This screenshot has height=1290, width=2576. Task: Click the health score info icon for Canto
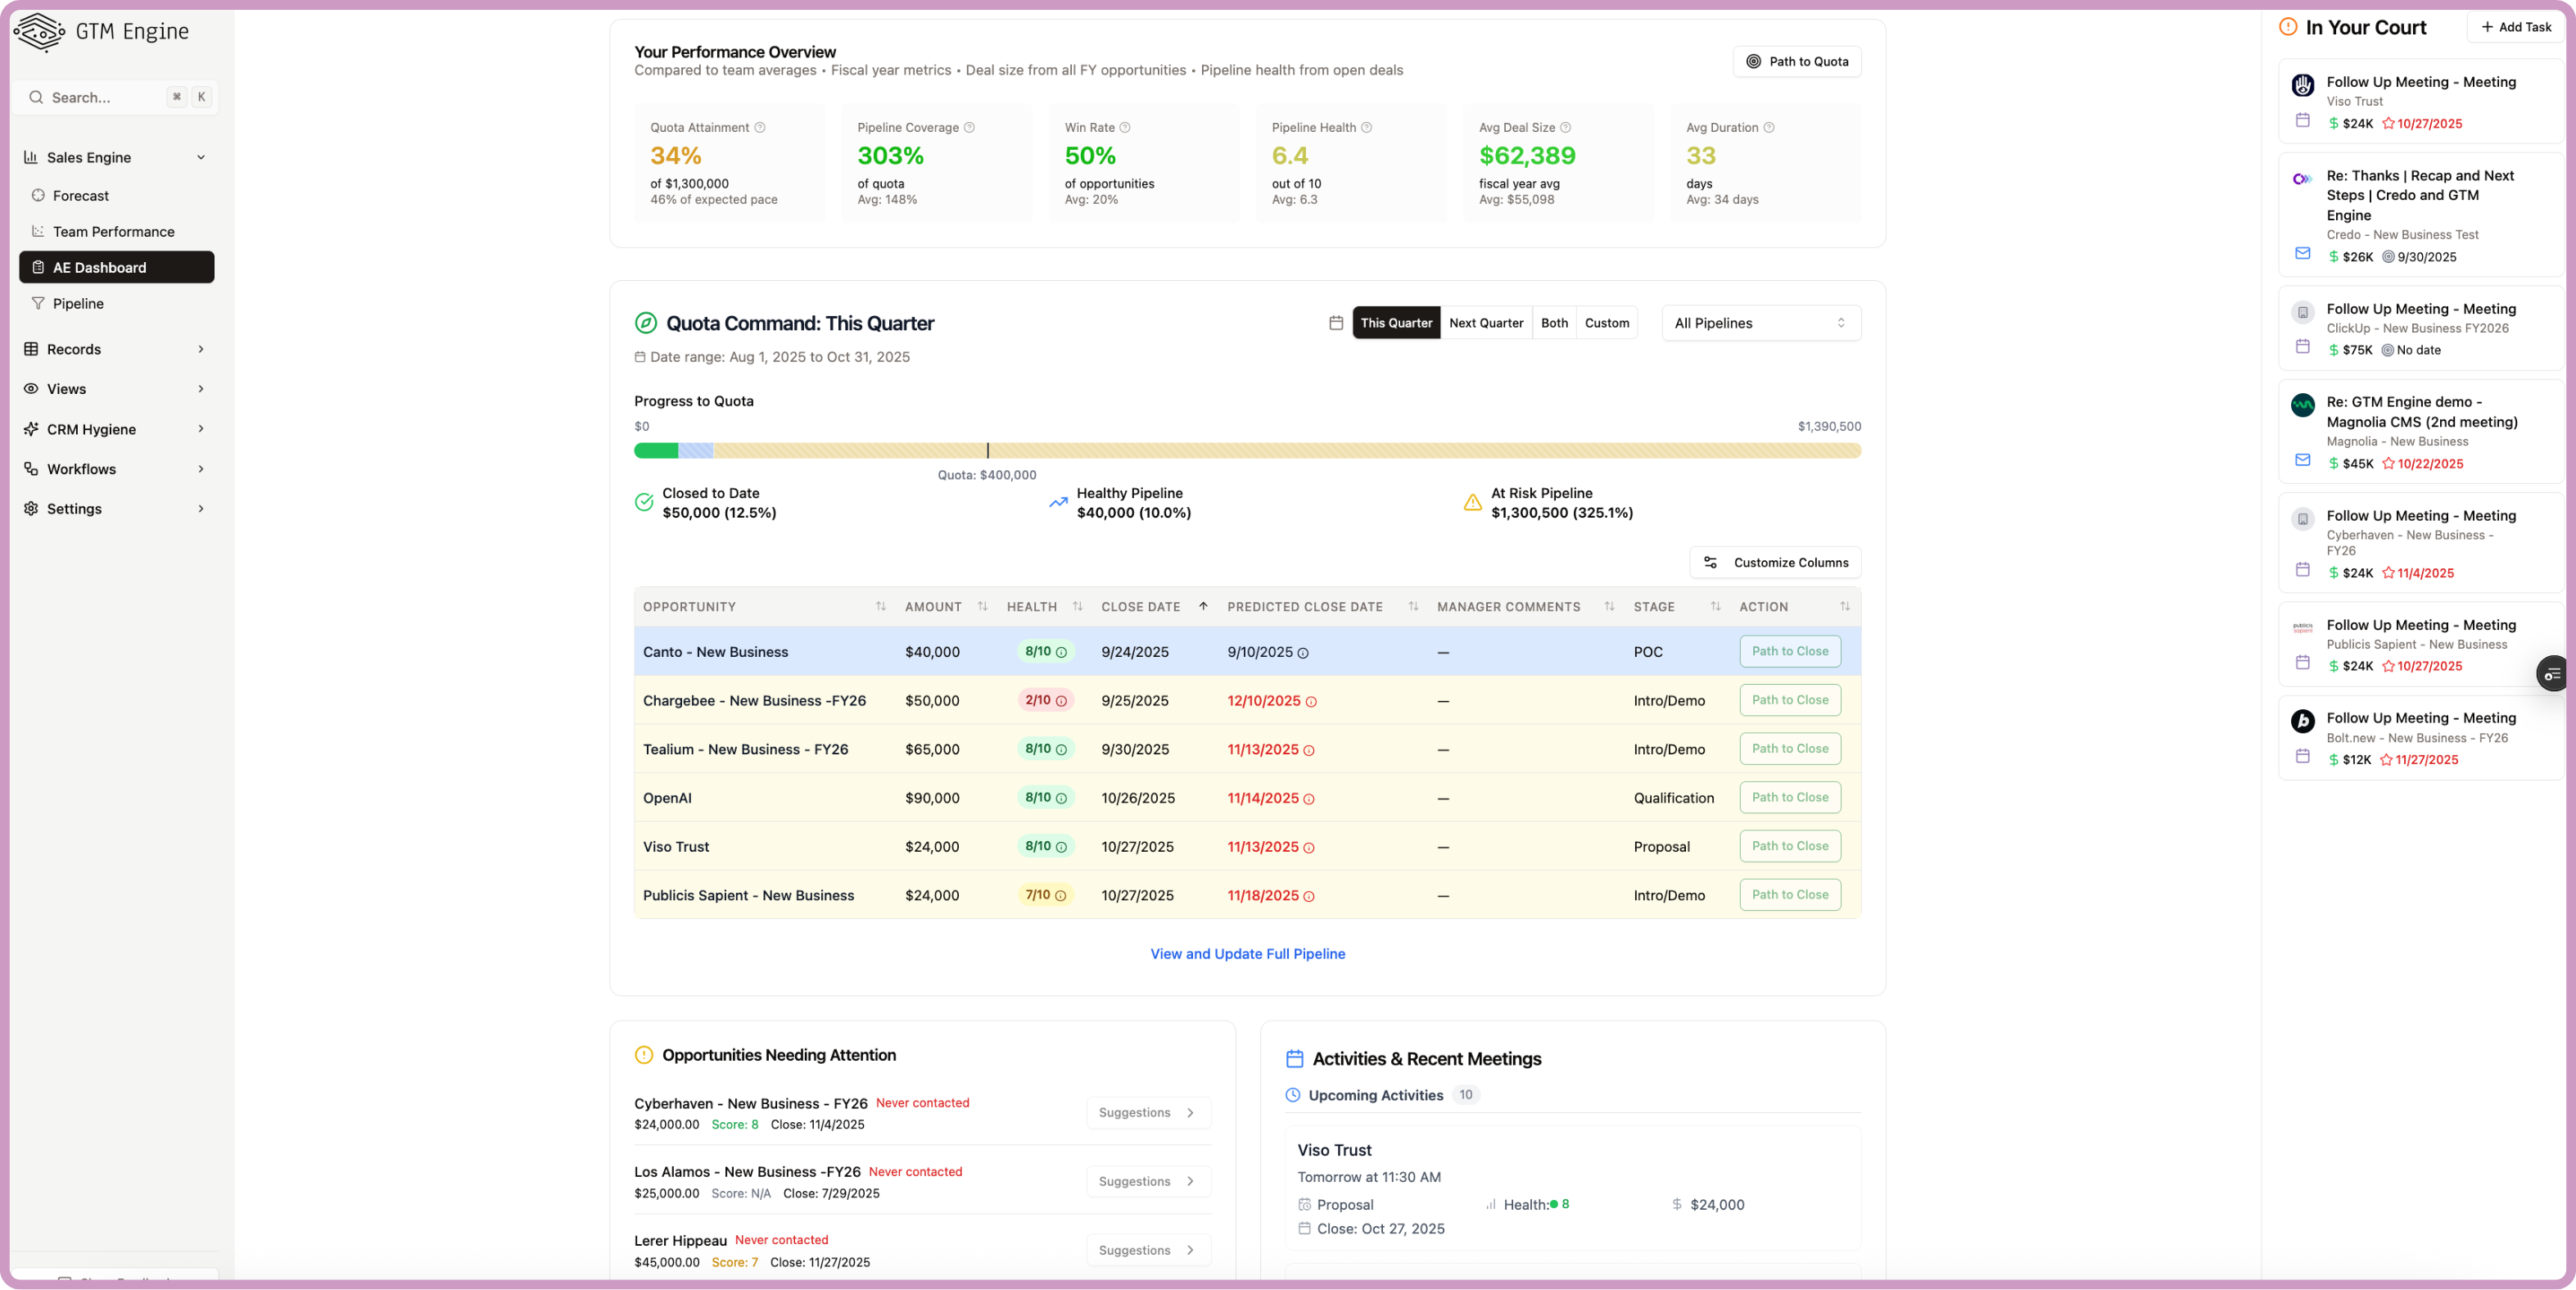pos(1062,652)
